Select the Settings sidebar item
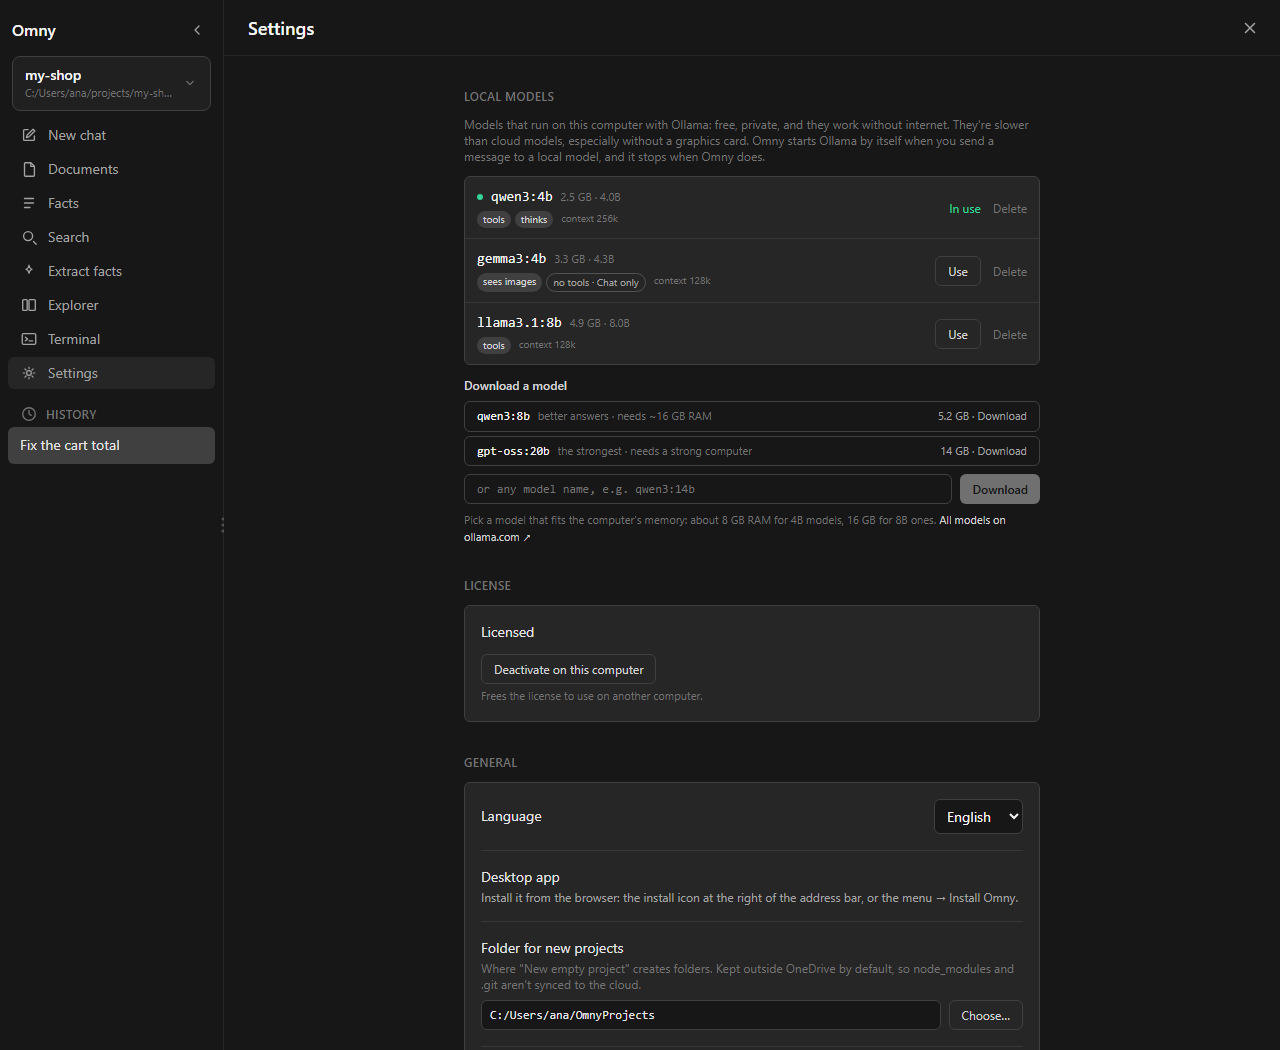The image size is (1280, 1050). (x=111, y=373)
